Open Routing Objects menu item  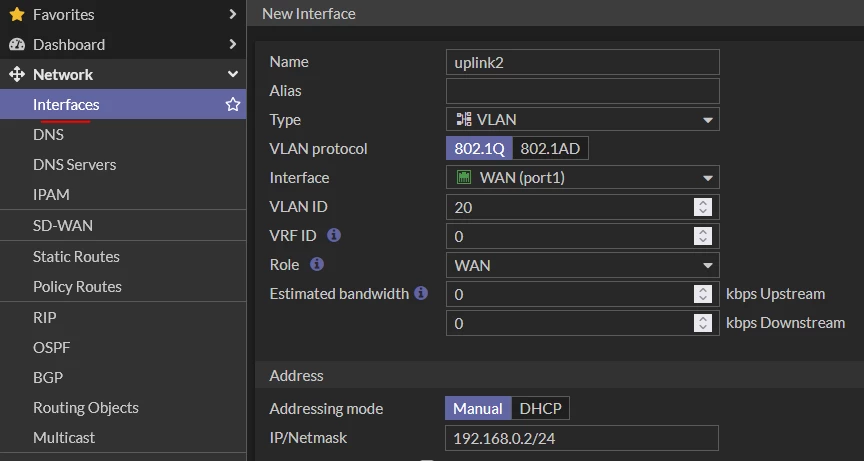point(123,408)
